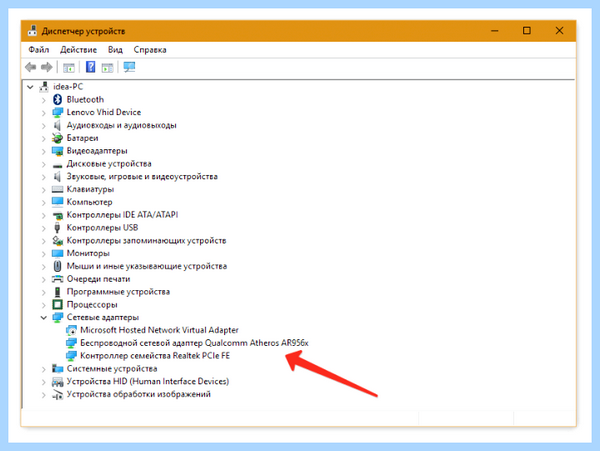
Task: Expand the Процессоры category arrow
Action: [x=44, y=305]
